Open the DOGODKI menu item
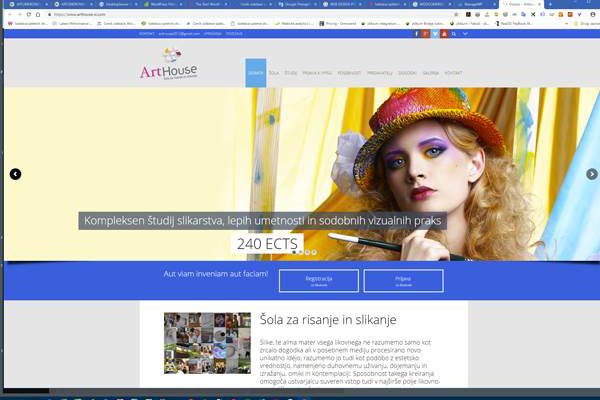The width and height of the screenshot is (600, 400). coord(407,73)
